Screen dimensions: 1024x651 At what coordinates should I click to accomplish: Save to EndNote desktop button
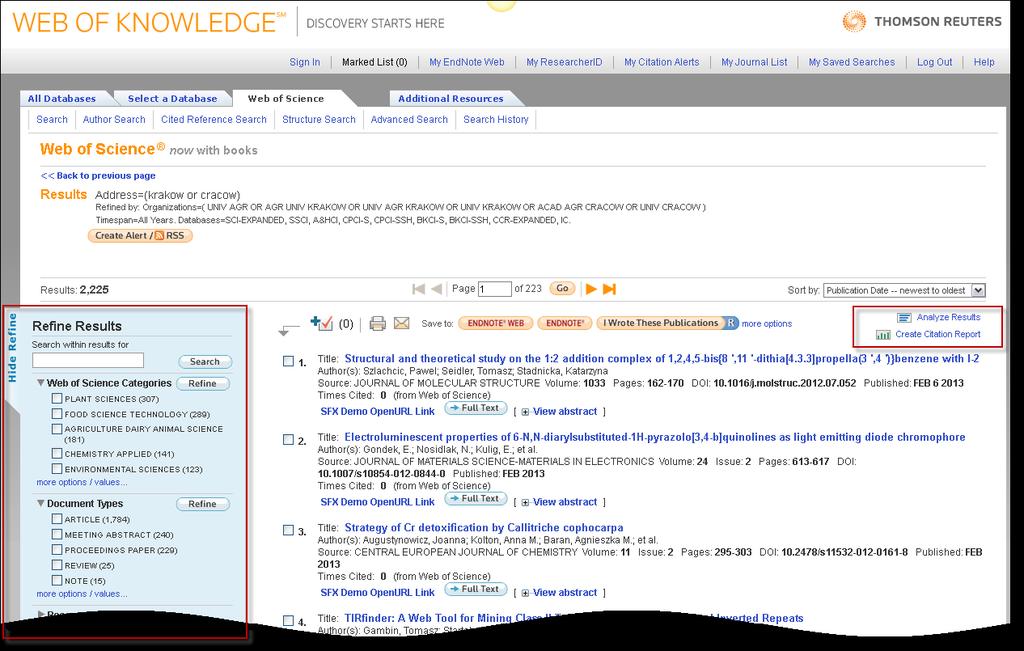(565, 323)
